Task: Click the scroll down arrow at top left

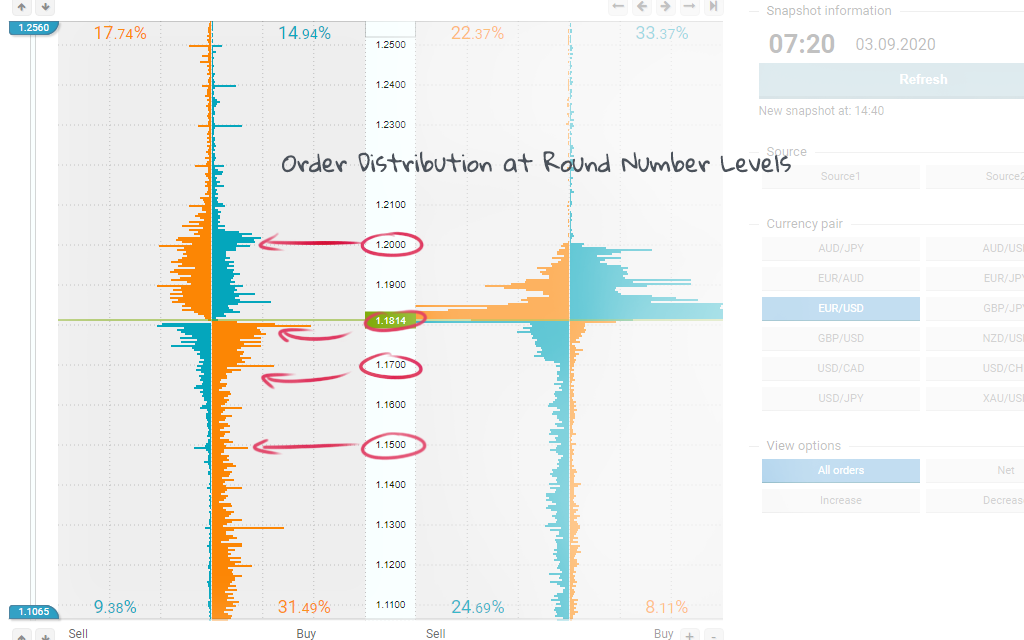Action: click(45, 7)
